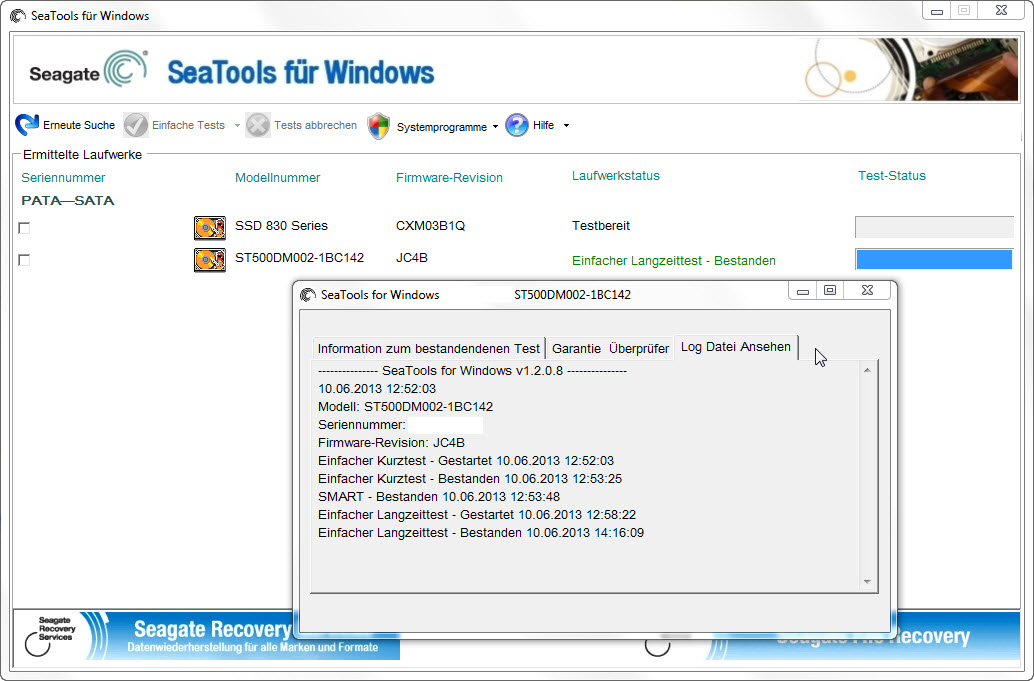Click the ST500DM002-1BC142 model in drive list
Image resolution: width=1034 pixels, height=681 pixels.
coord(299,258)
